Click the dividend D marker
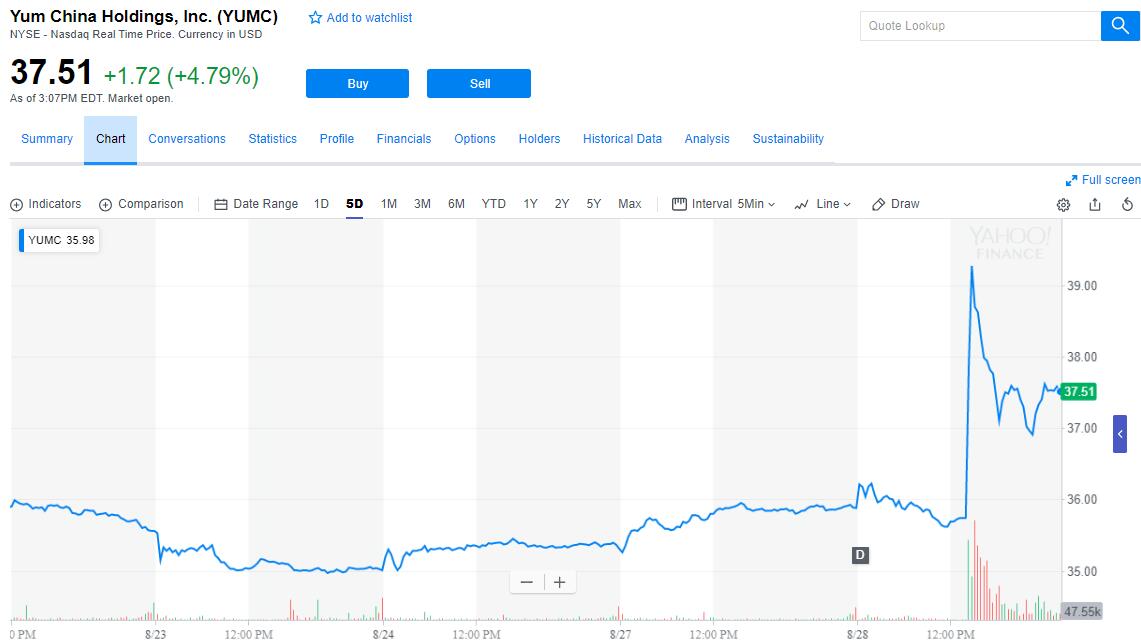The image size is (1141, 642). [x=859, y=555]
